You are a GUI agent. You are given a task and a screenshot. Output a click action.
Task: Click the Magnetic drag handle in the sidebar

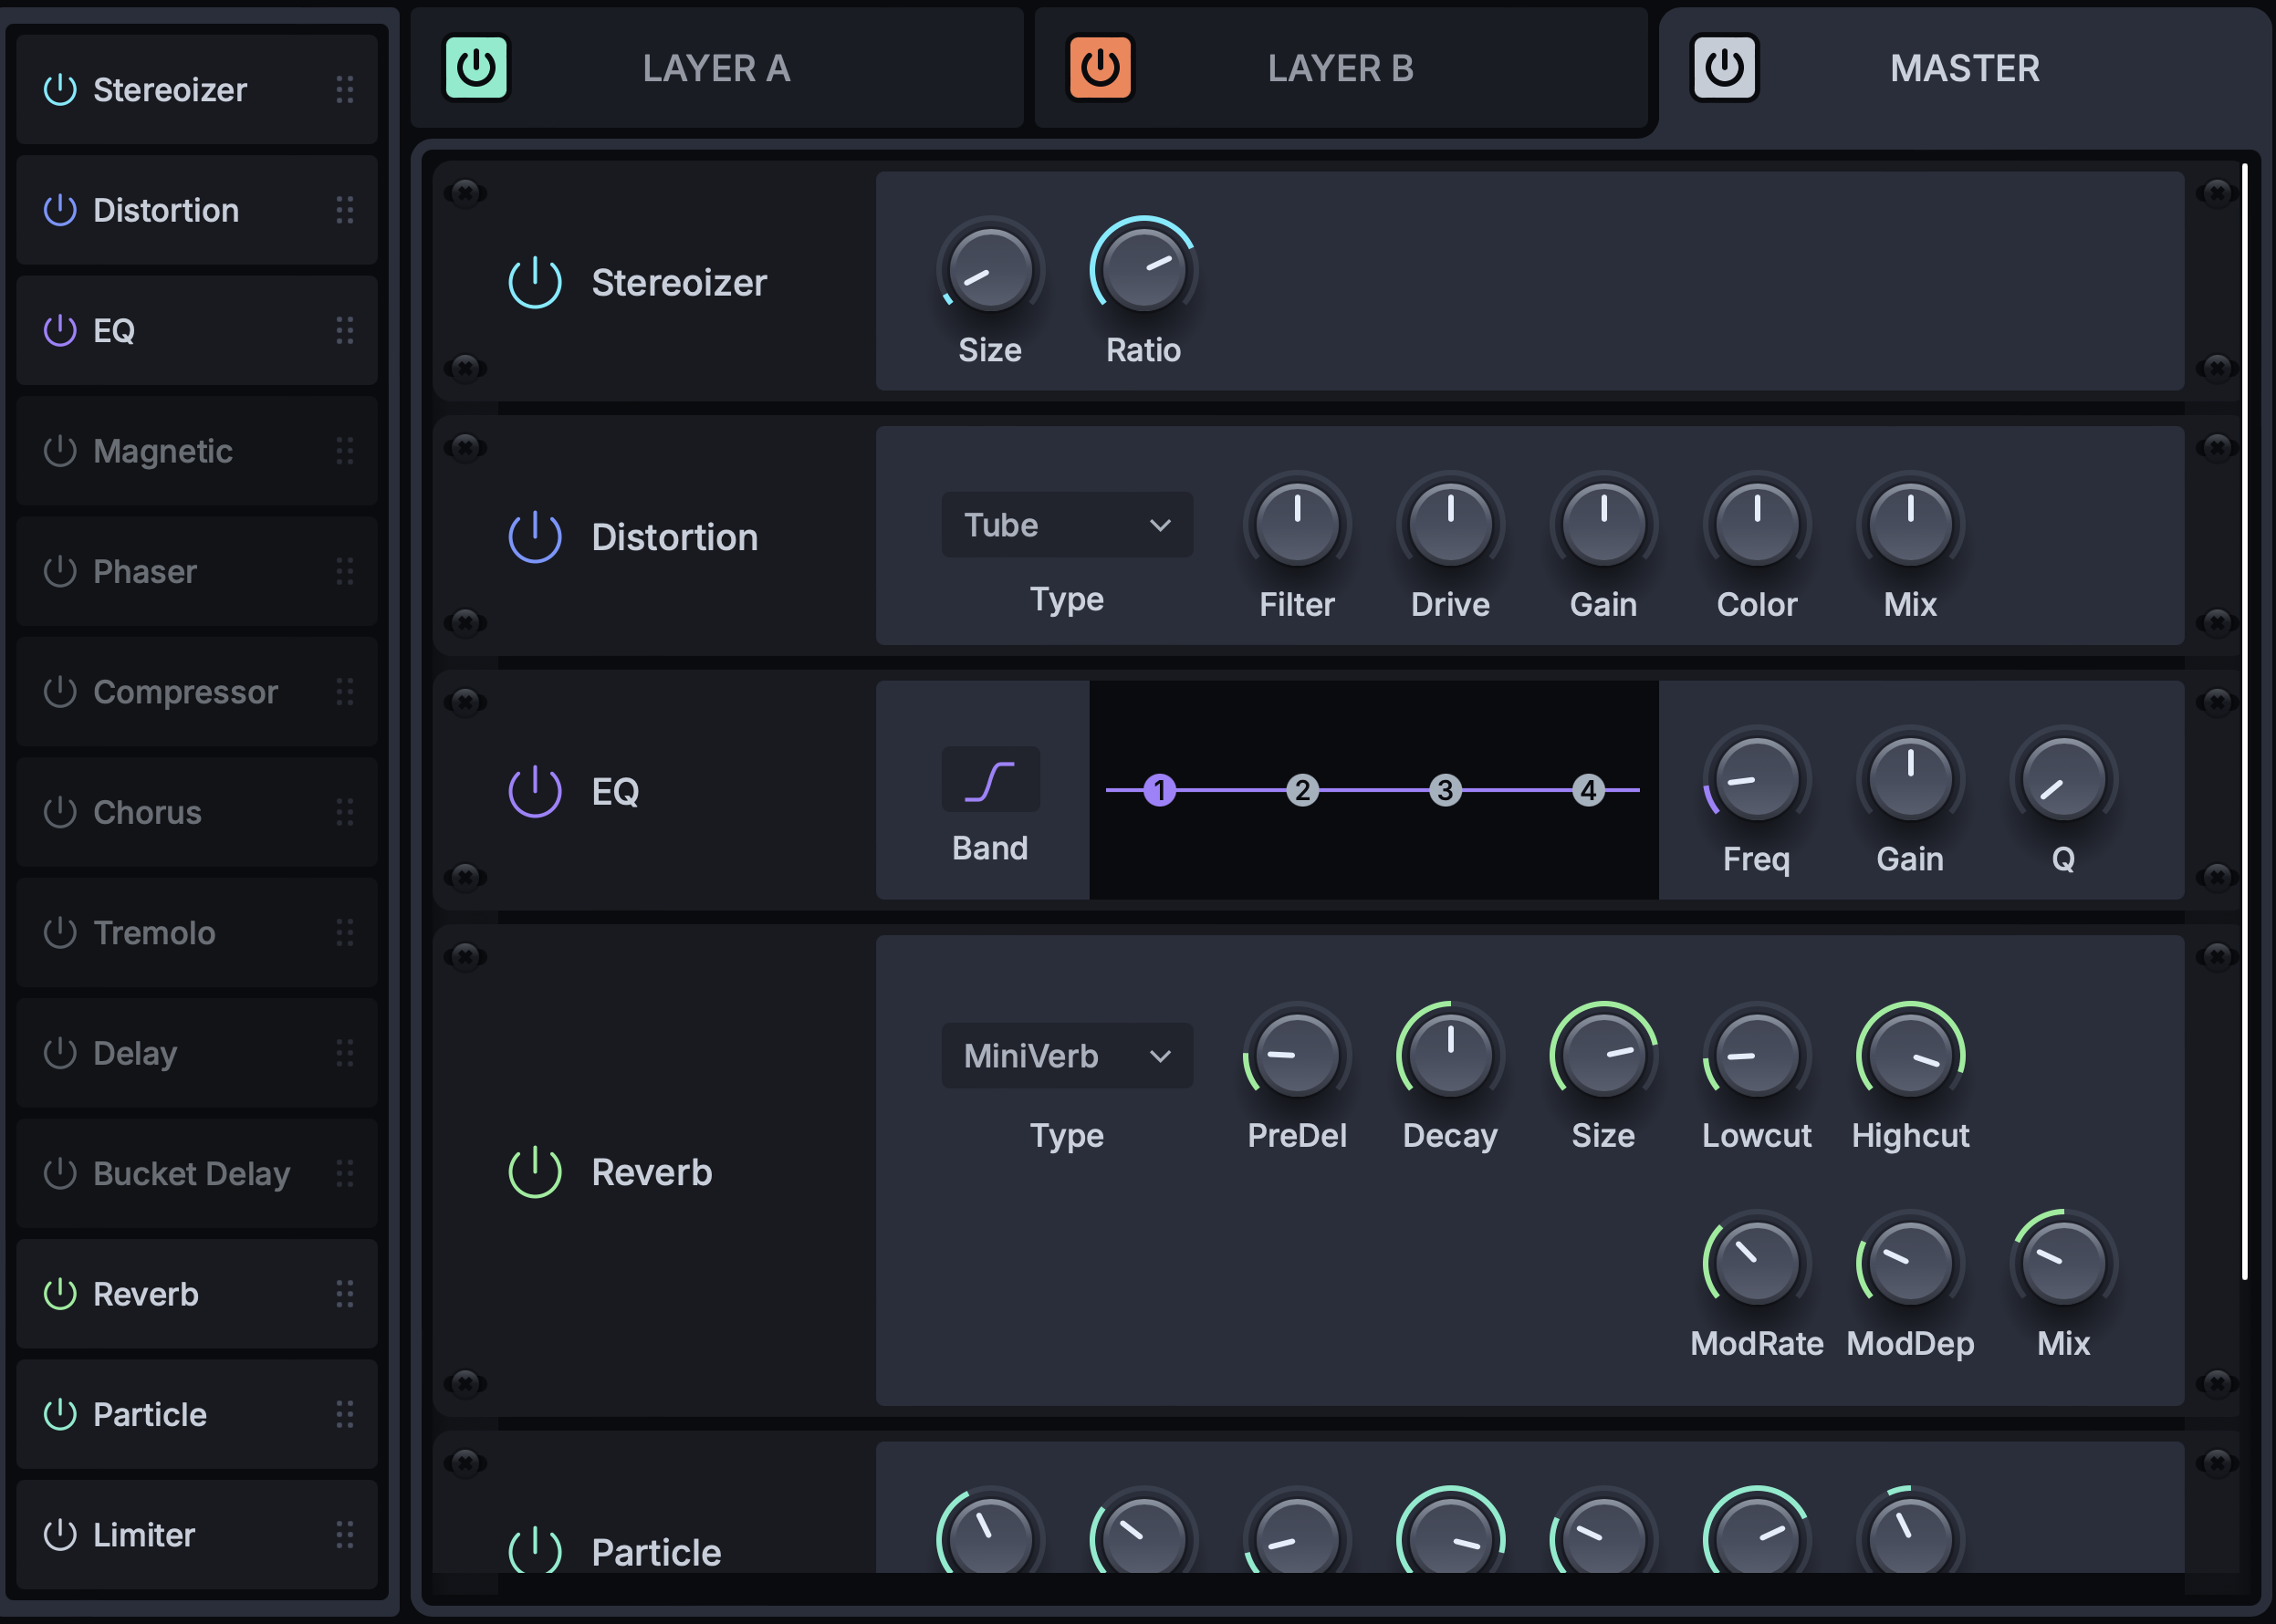(345, 451)
